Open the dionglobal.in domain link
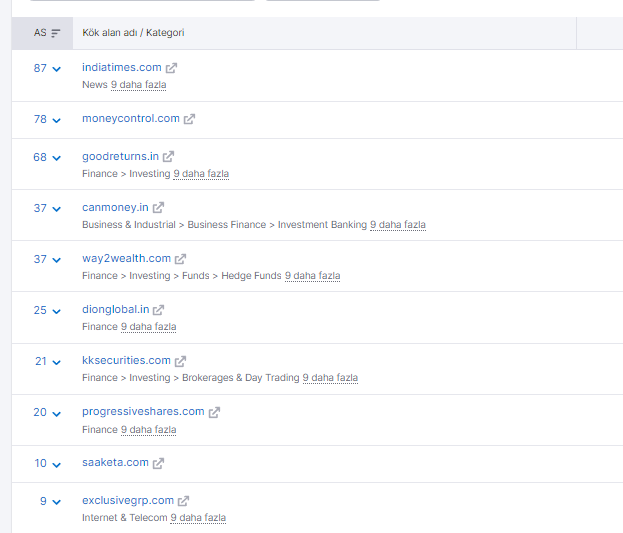This screenshot has width=623, height=533. (x=116, y=309)
